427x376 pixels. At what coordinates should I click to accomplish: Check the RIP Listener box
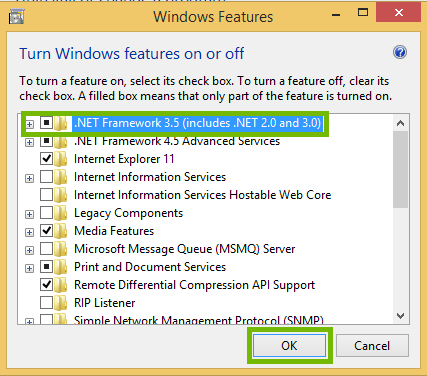point(46,303)
